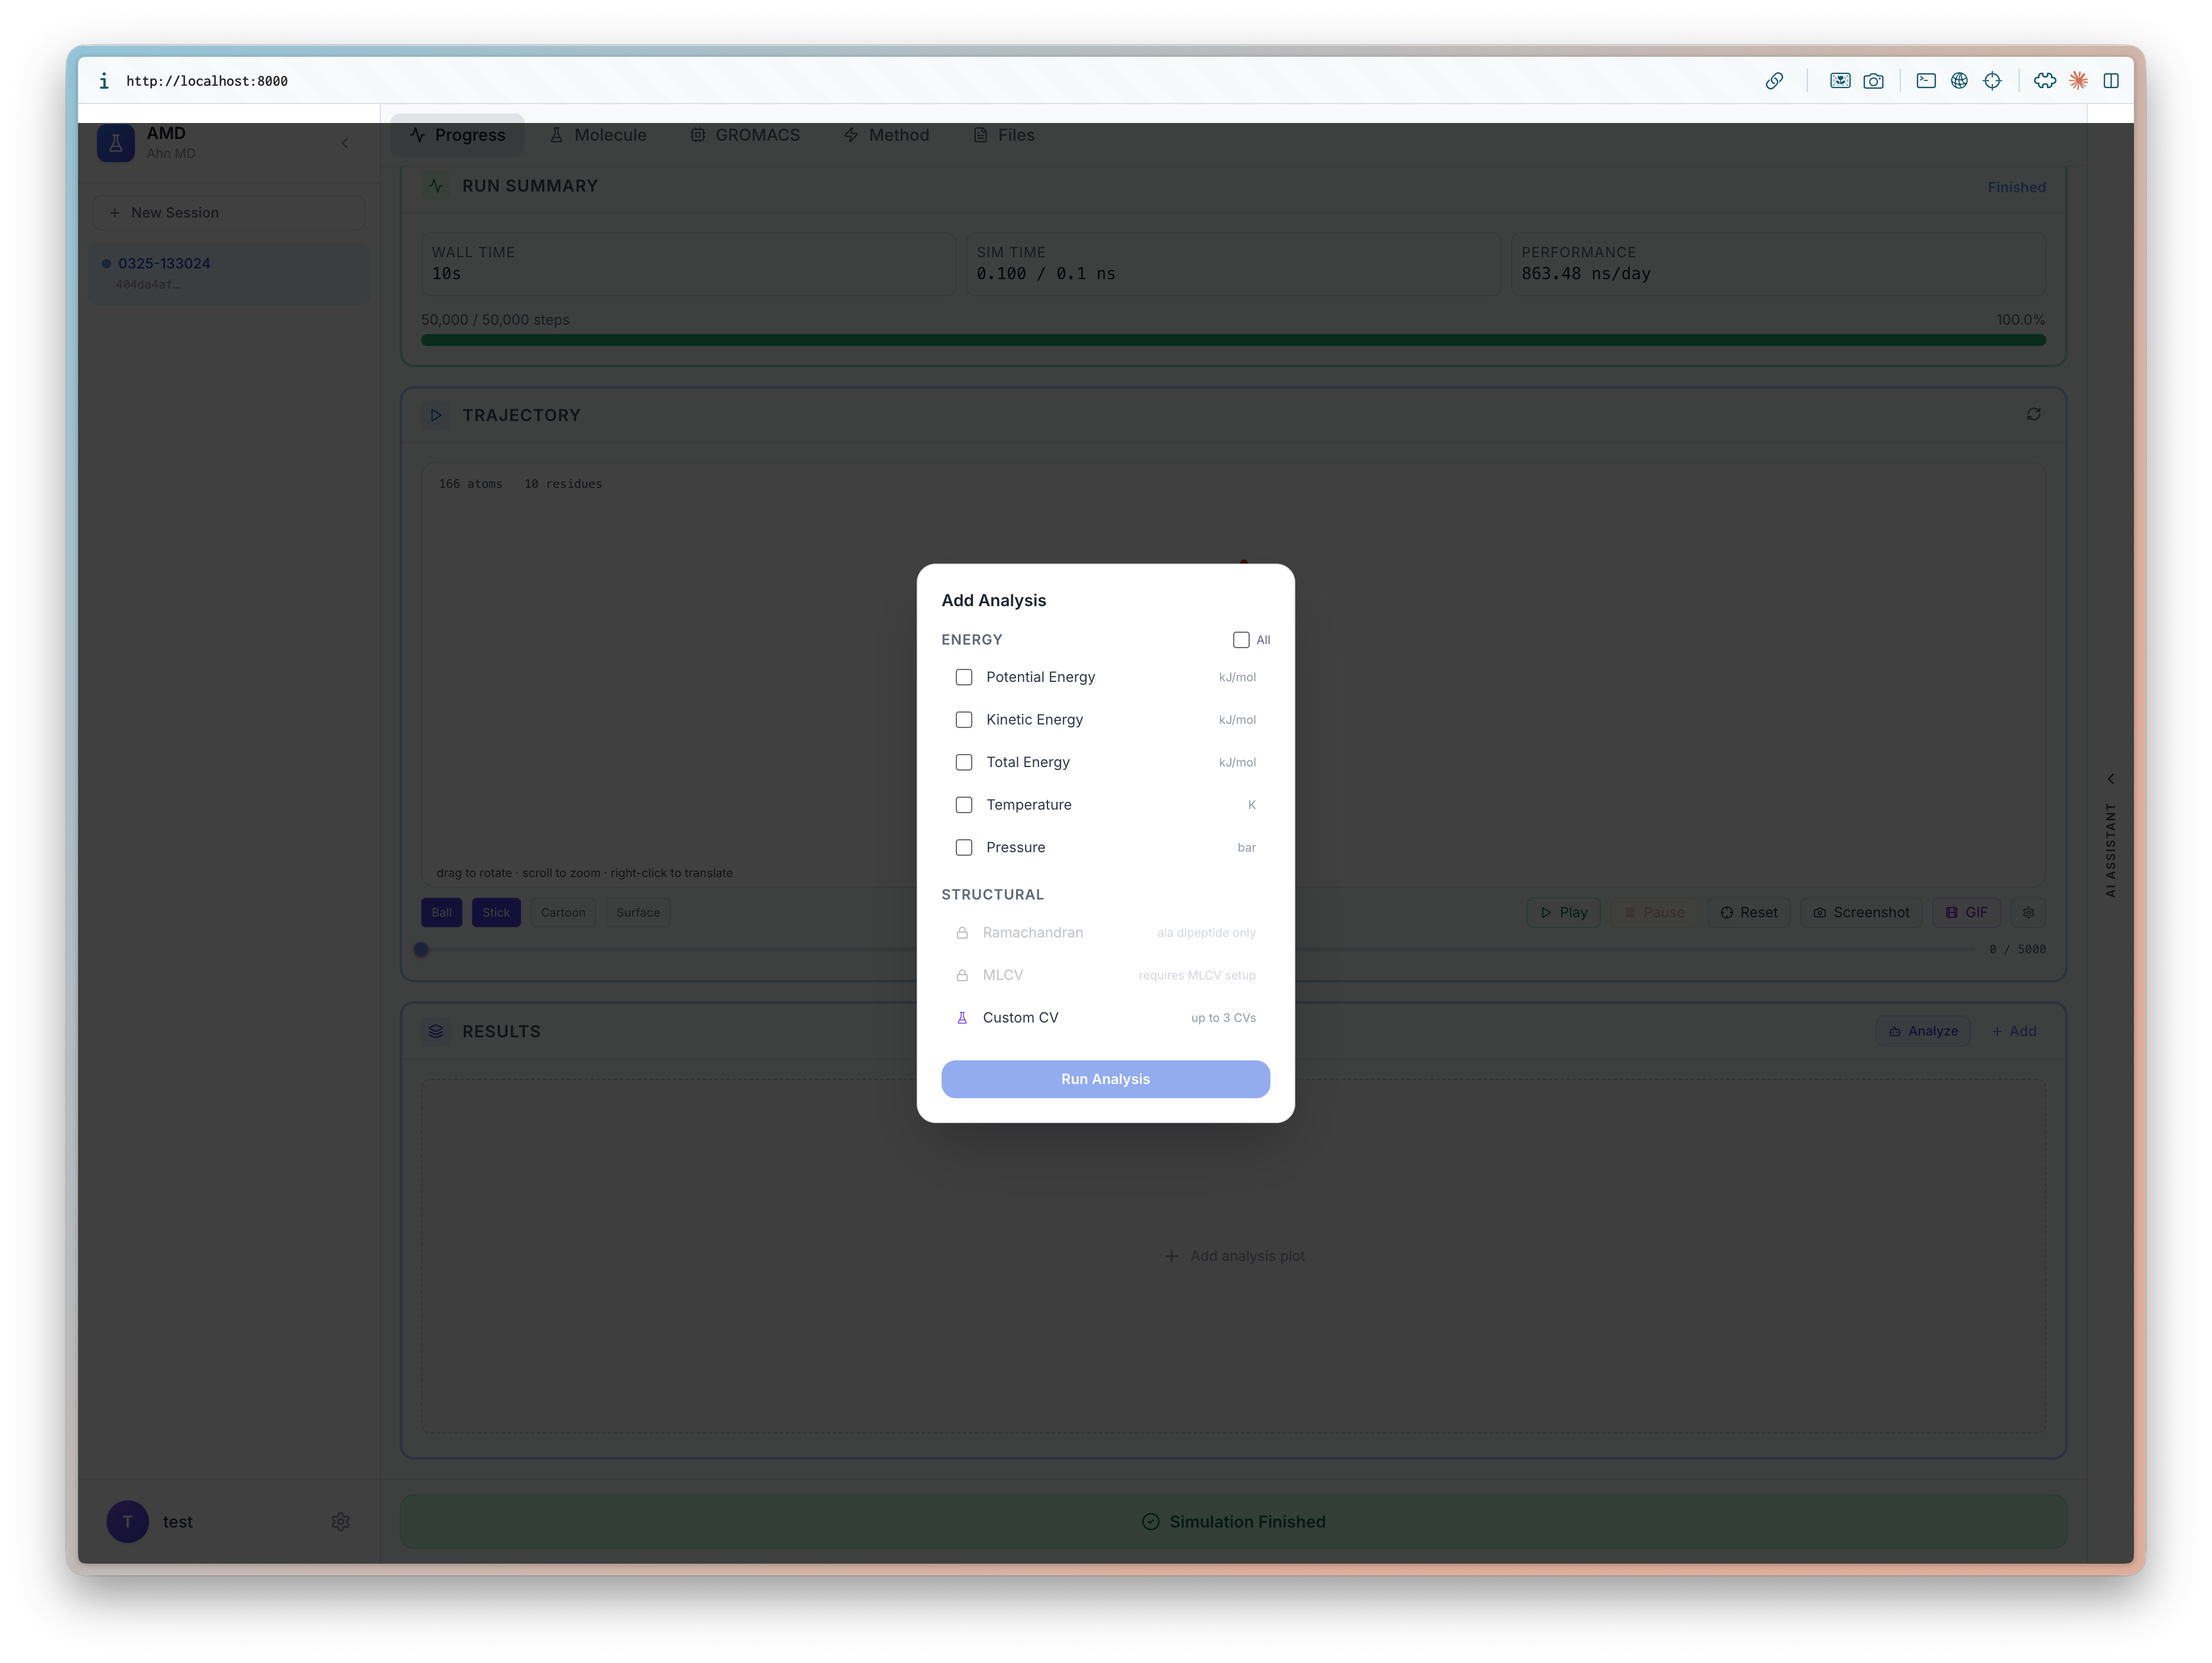The width and height of the screenshot is (2212, 1663).
Task: Click the "0 / 5000" frame counter
Action: tap(2017, 949)
